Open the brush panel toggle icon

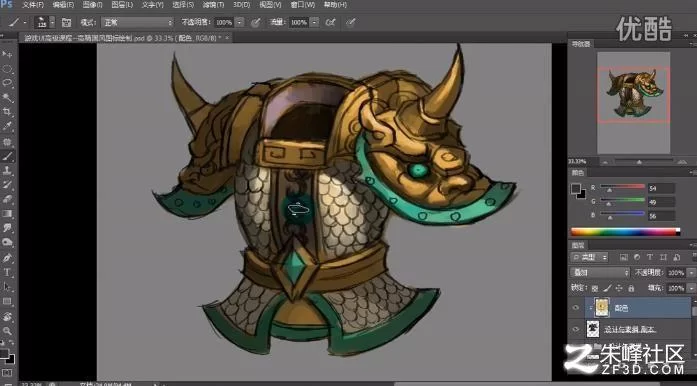[66, 22]
